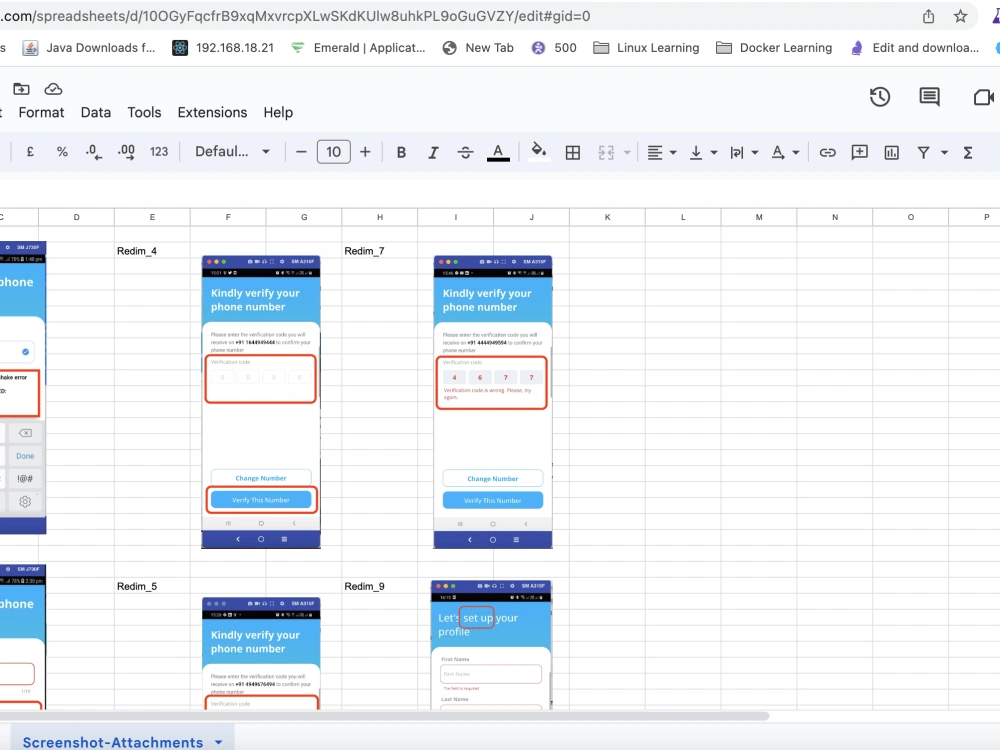
Task: Toggle bold formatting
Action: (x=401, y=152)
